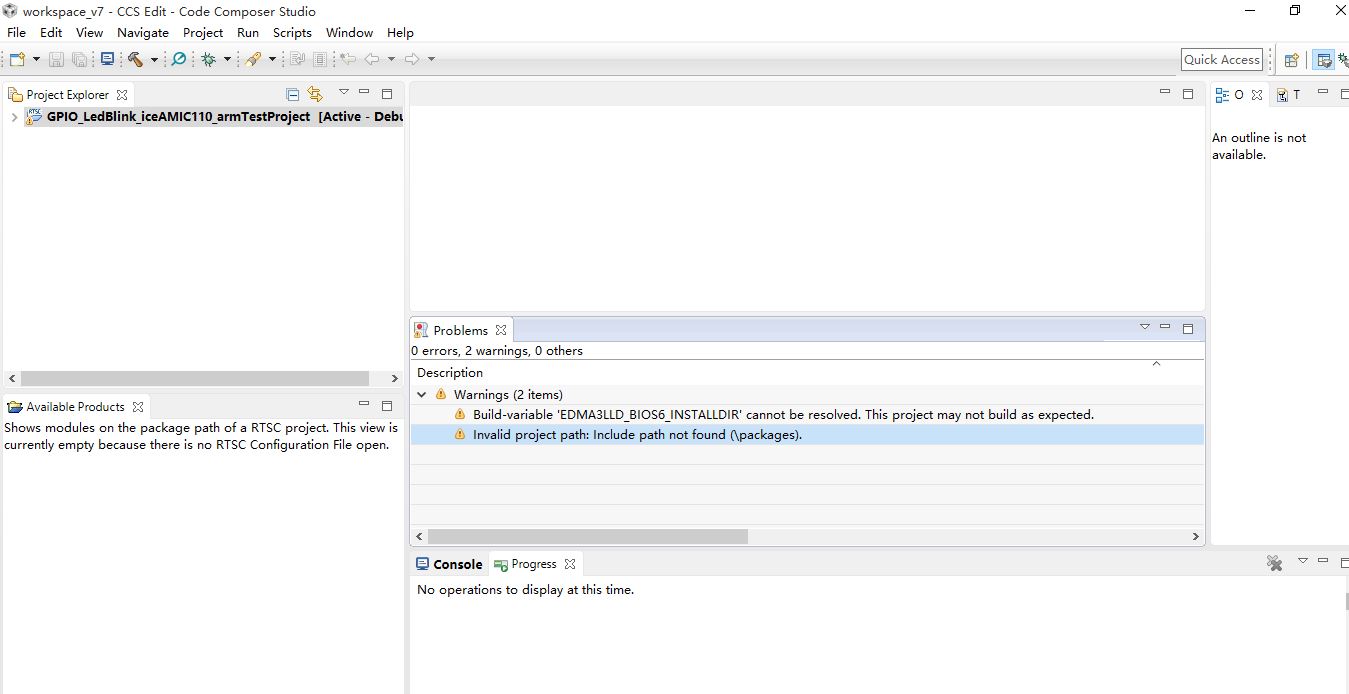Open the Build hammer dropdown arrow
This screenshot has width=1349, height=694.
click(x=154, y=59)
